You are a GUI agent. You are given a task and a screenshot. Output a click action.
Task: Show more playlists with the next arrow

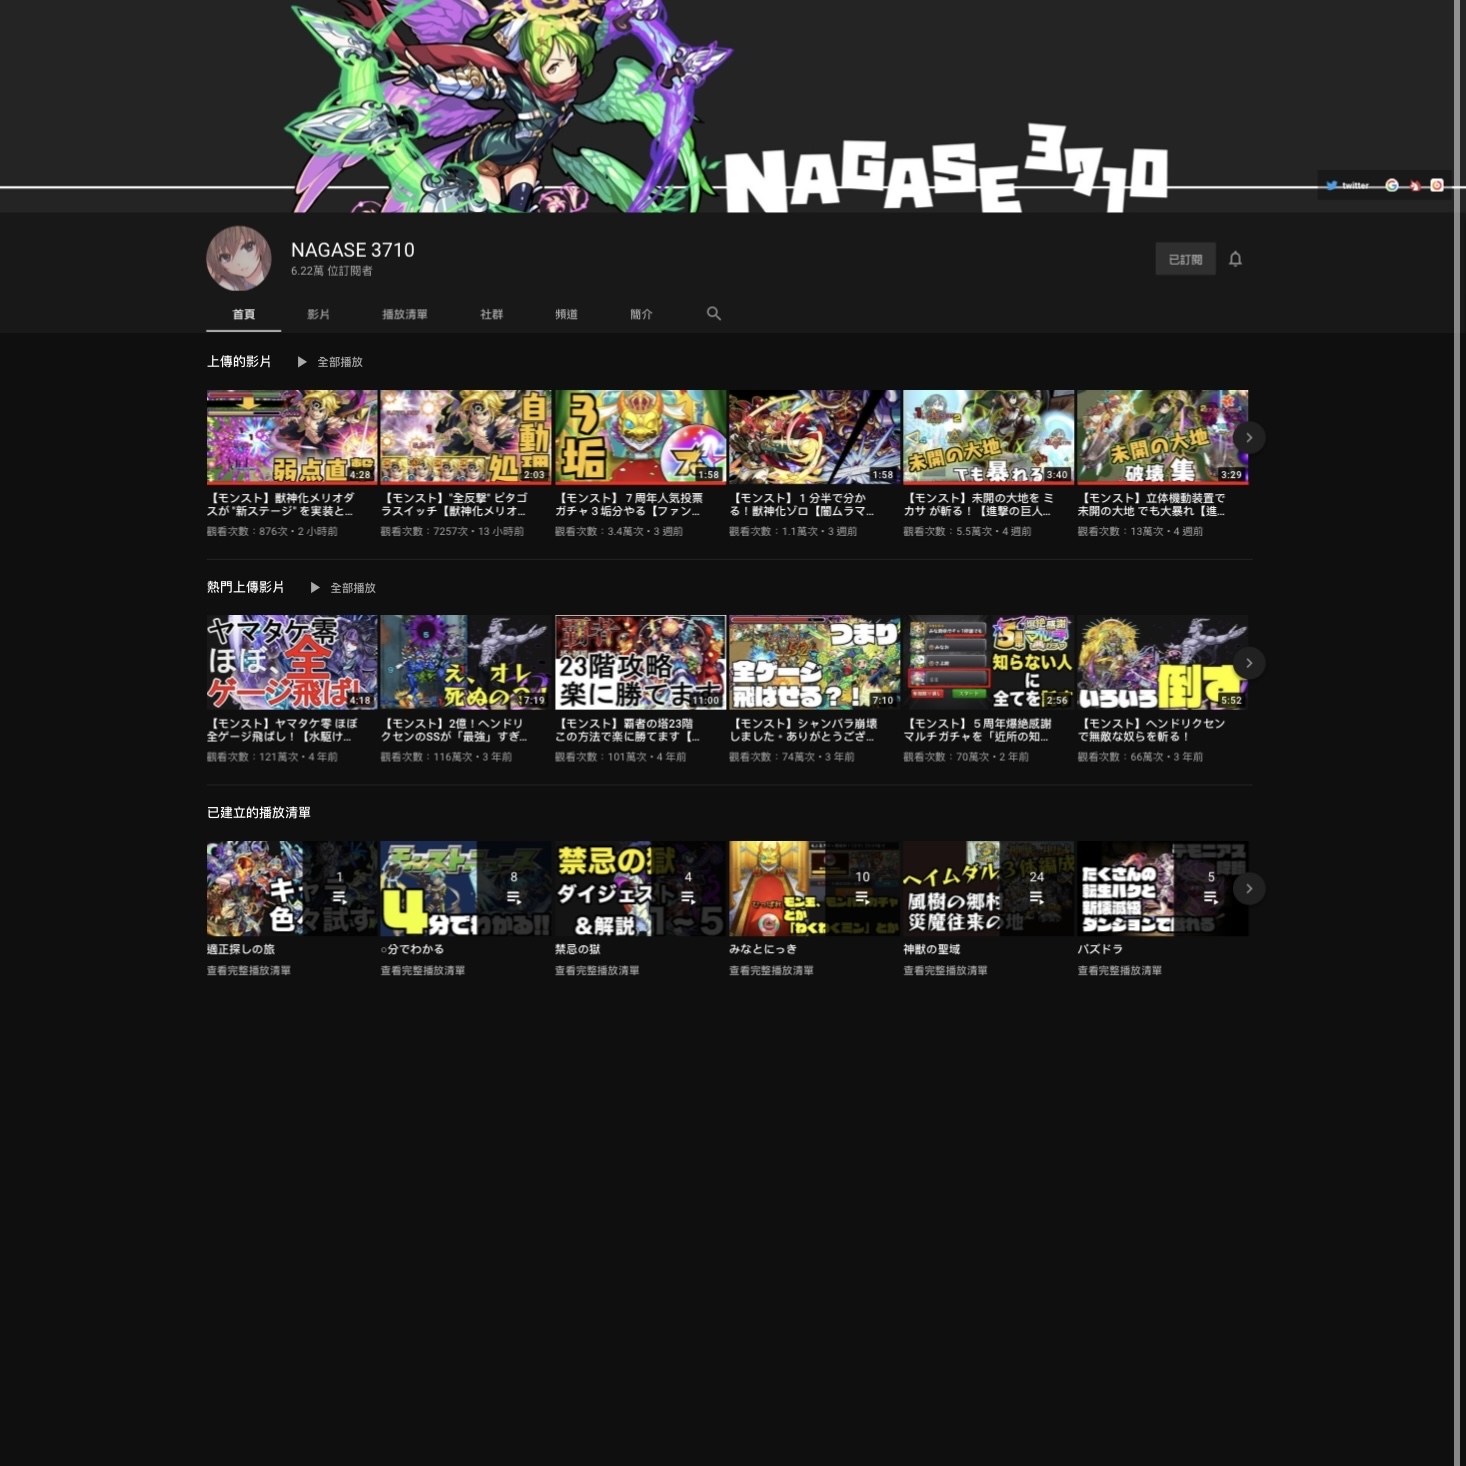1249,888
